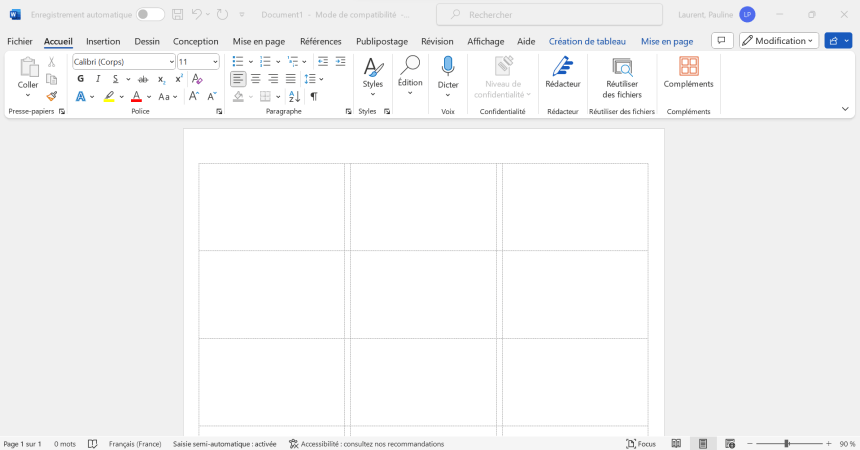Click the blue share button
Screen dimensions: 860x450
pyautogui.click(x=838, y=41)
